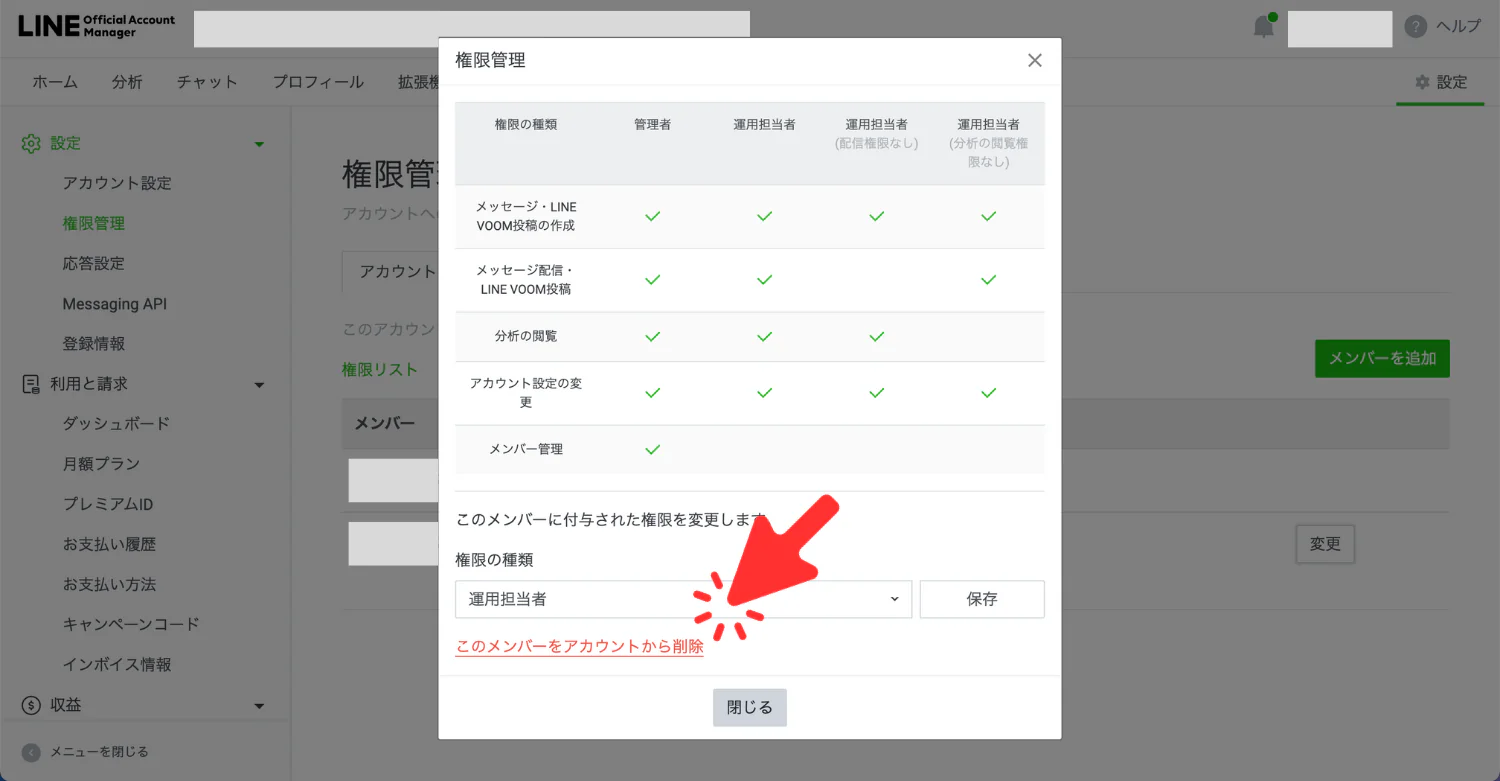Click the collapse menu arrow icon

31,752
